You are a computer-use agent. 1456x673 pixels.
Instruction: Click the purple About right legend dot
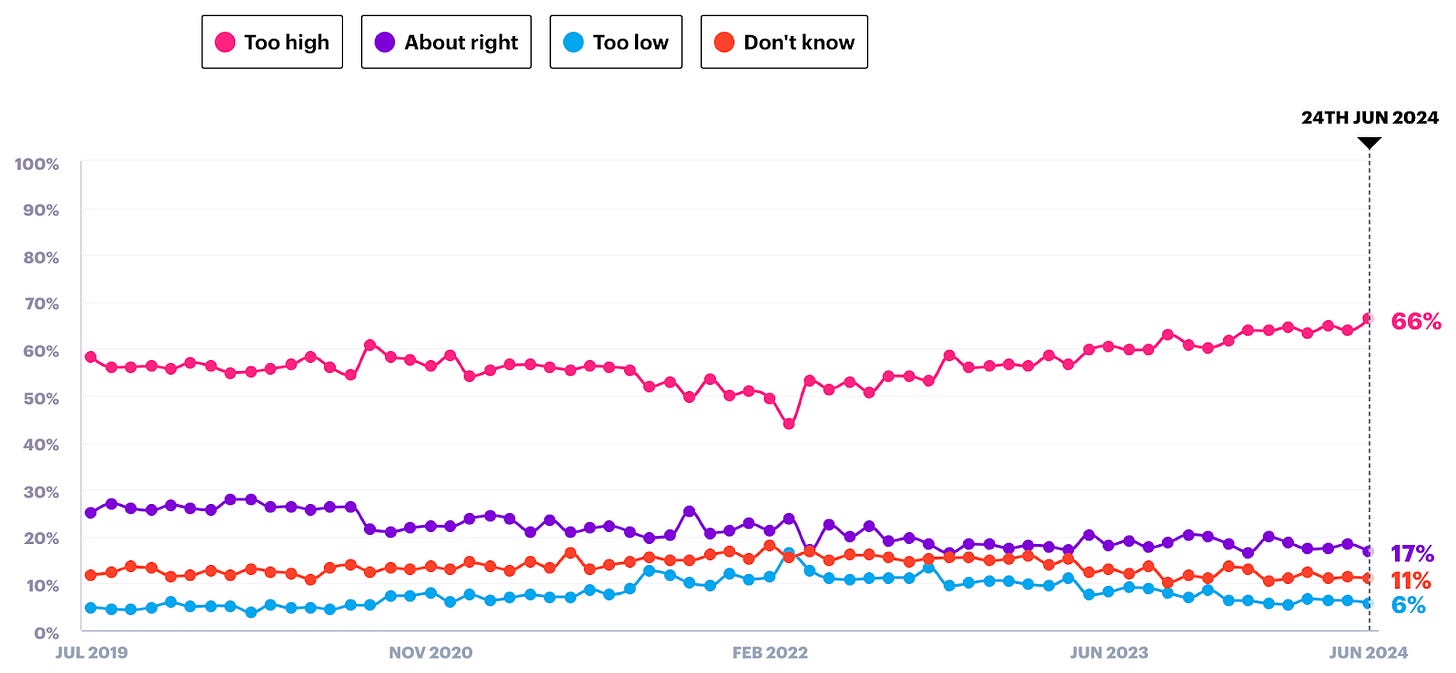point(385,42)
